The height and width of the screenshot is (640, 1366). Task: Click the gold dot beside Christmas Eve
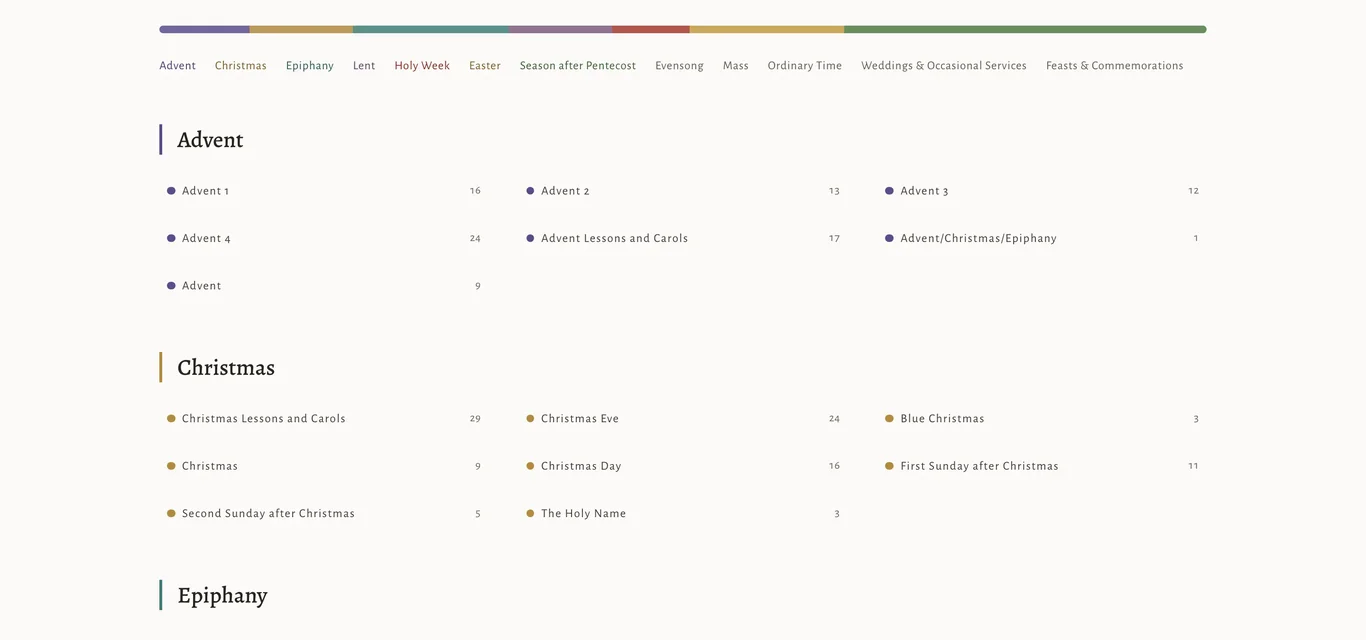(530, 418)
